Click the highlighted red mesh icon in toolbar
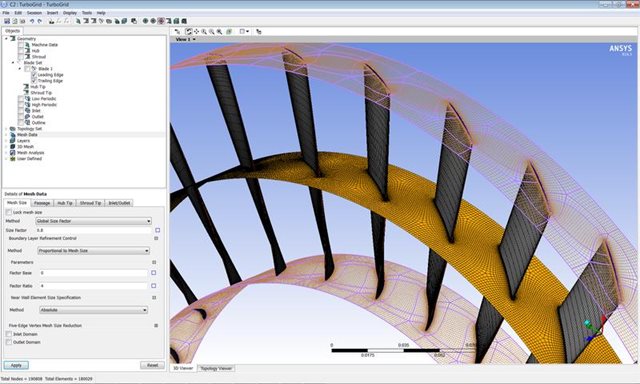This screenshot has height=384, width=640. (161, 21)
